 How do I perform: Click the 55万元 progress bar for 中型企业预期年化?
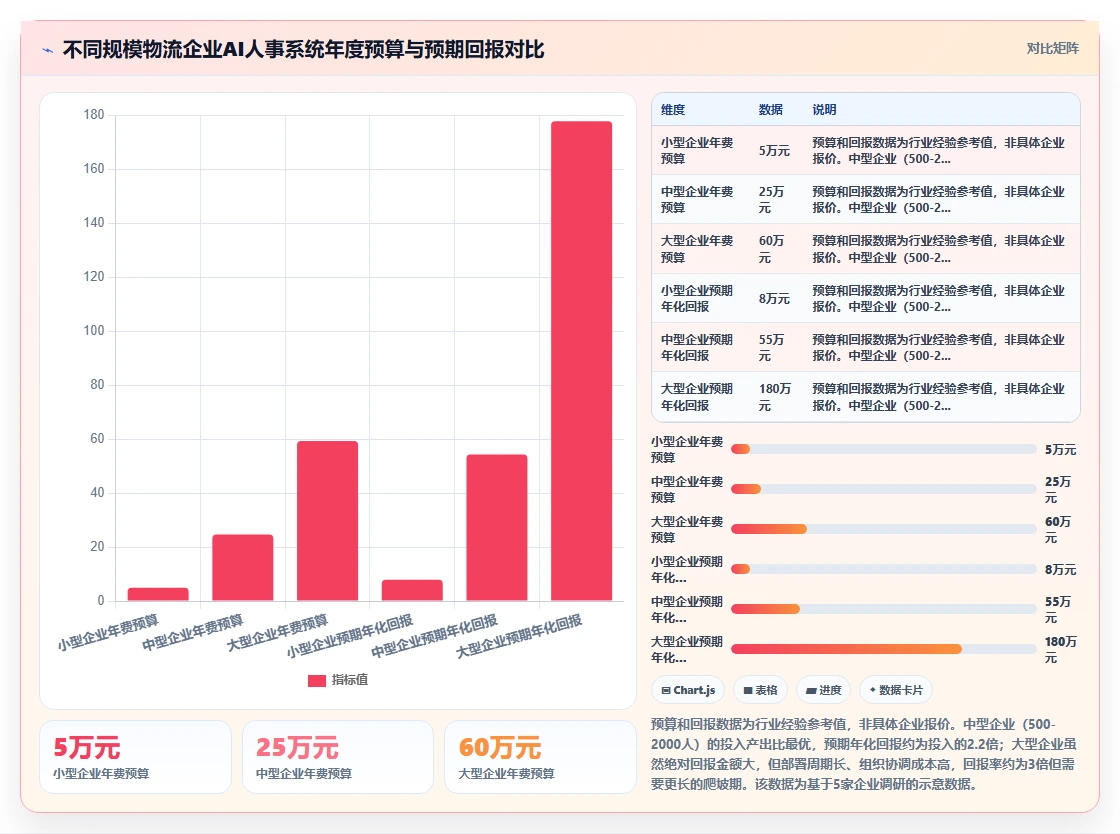[x=884, y=609]
